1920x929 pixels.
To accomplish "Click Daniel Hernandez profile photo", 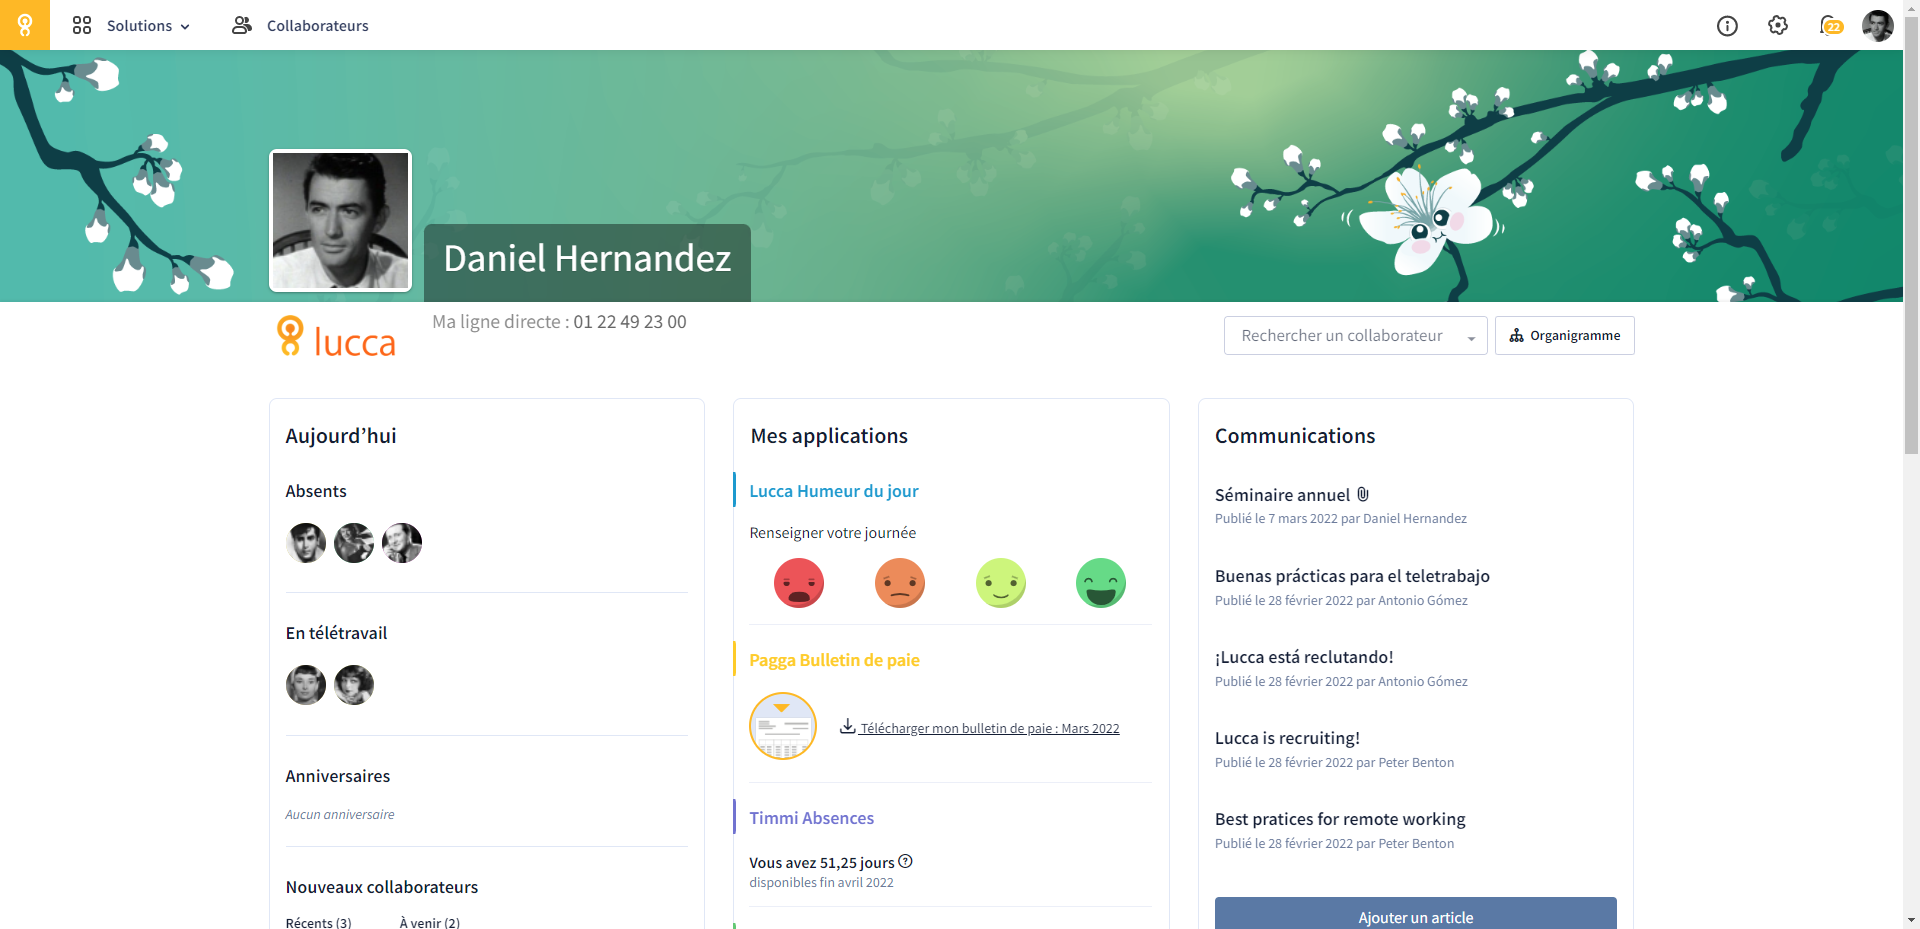I will [x=340, y=220].
